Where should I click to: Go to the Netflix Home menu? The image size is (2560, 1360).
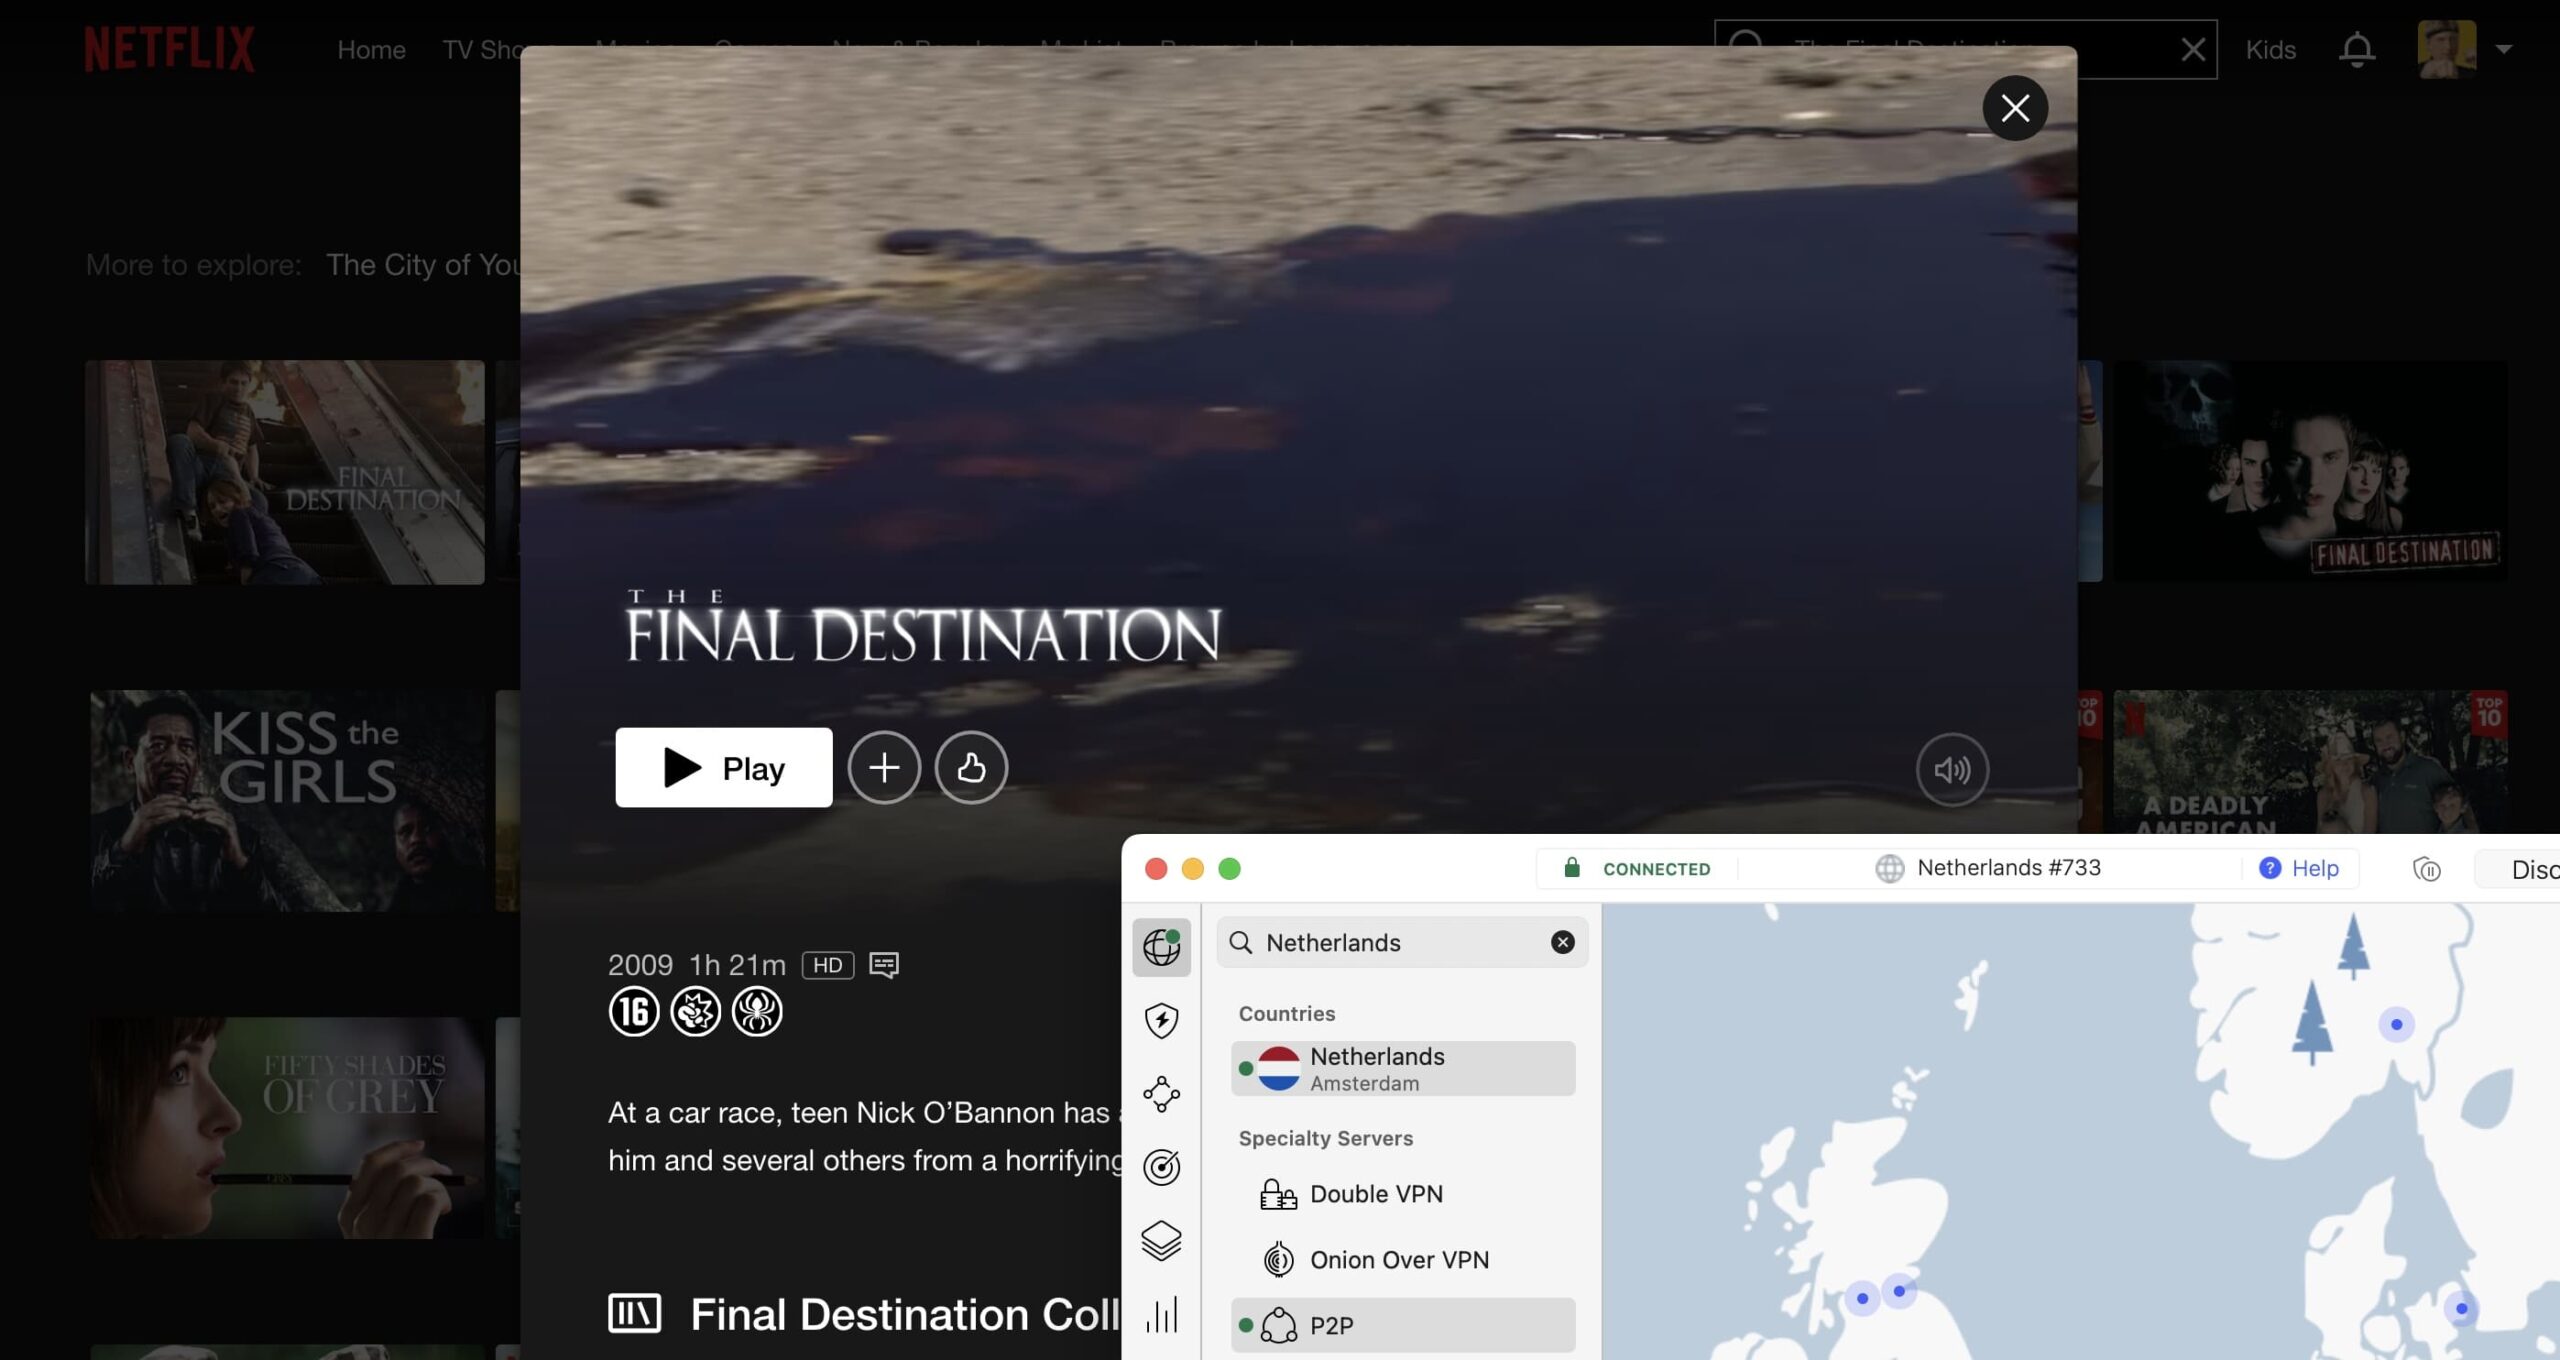pos(371,49)
